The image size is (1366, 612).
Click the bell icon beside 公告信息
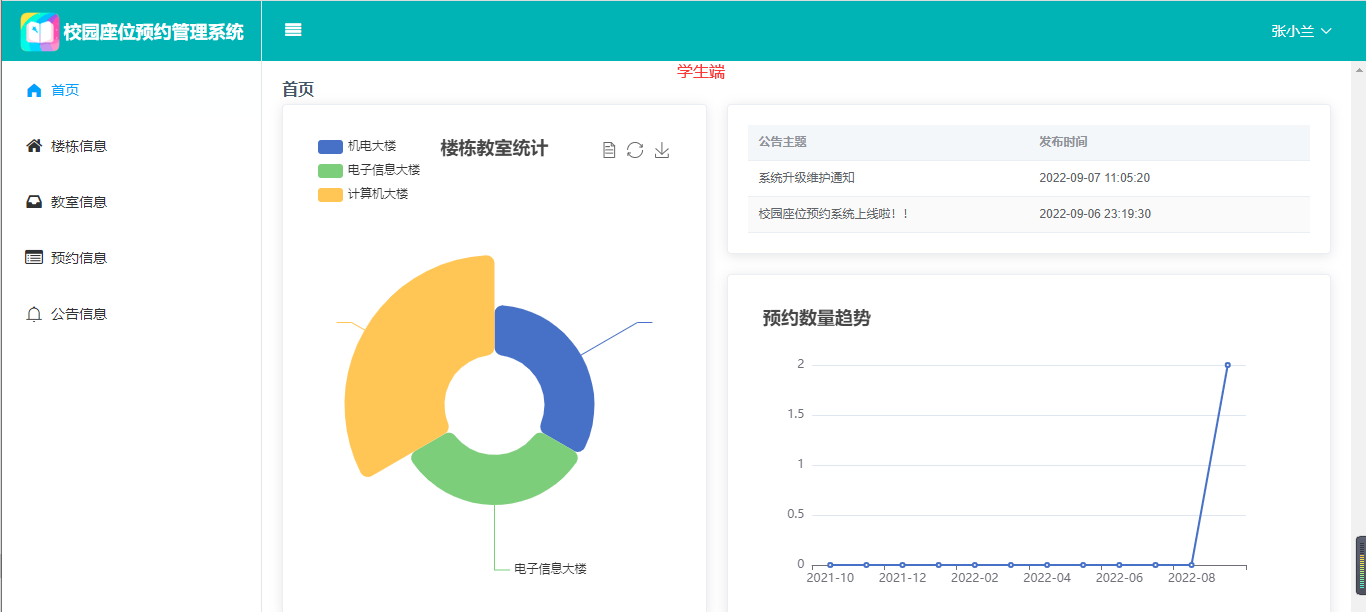click(x=34, y=314)
